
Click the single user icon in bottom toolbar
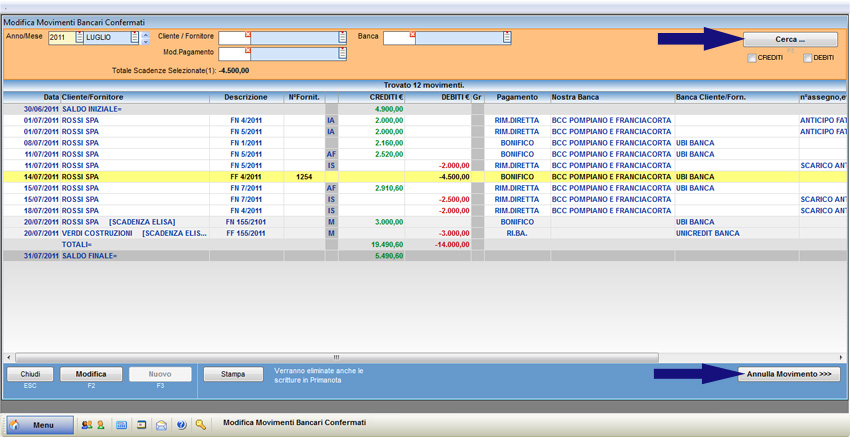[x=100, y=425]
